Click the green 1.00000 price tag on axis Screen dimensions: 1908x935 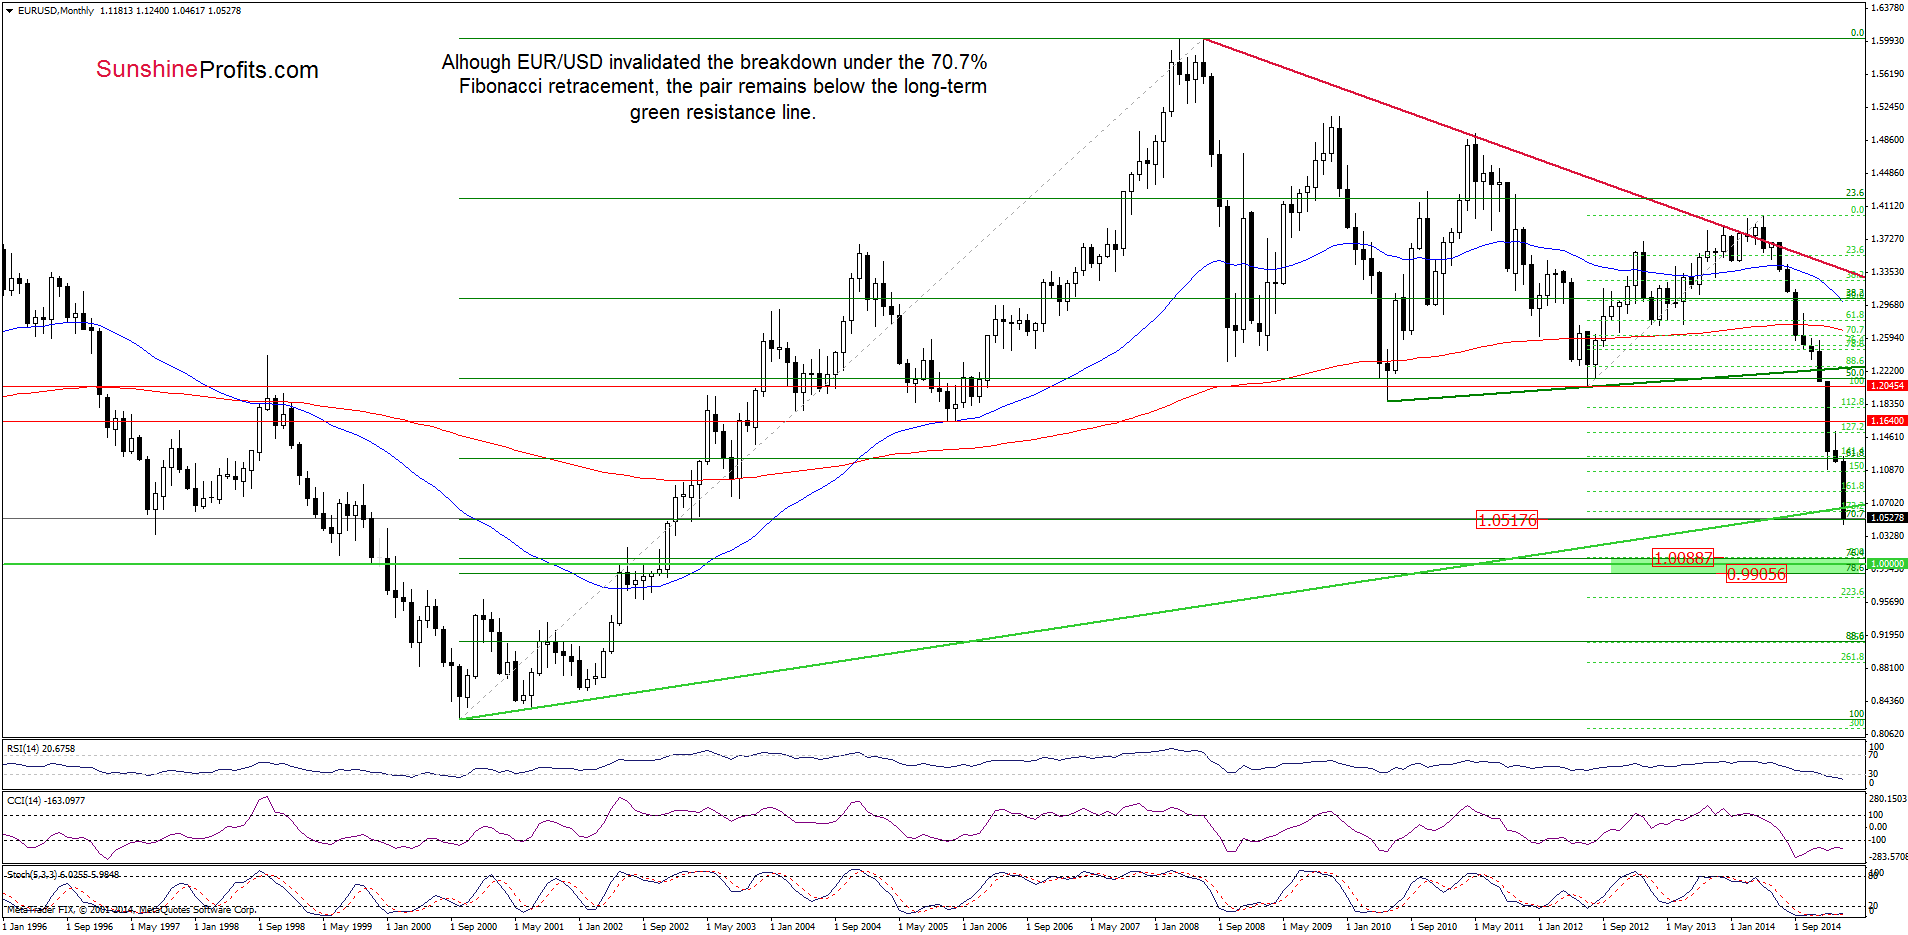click(x=1887, y=564)
